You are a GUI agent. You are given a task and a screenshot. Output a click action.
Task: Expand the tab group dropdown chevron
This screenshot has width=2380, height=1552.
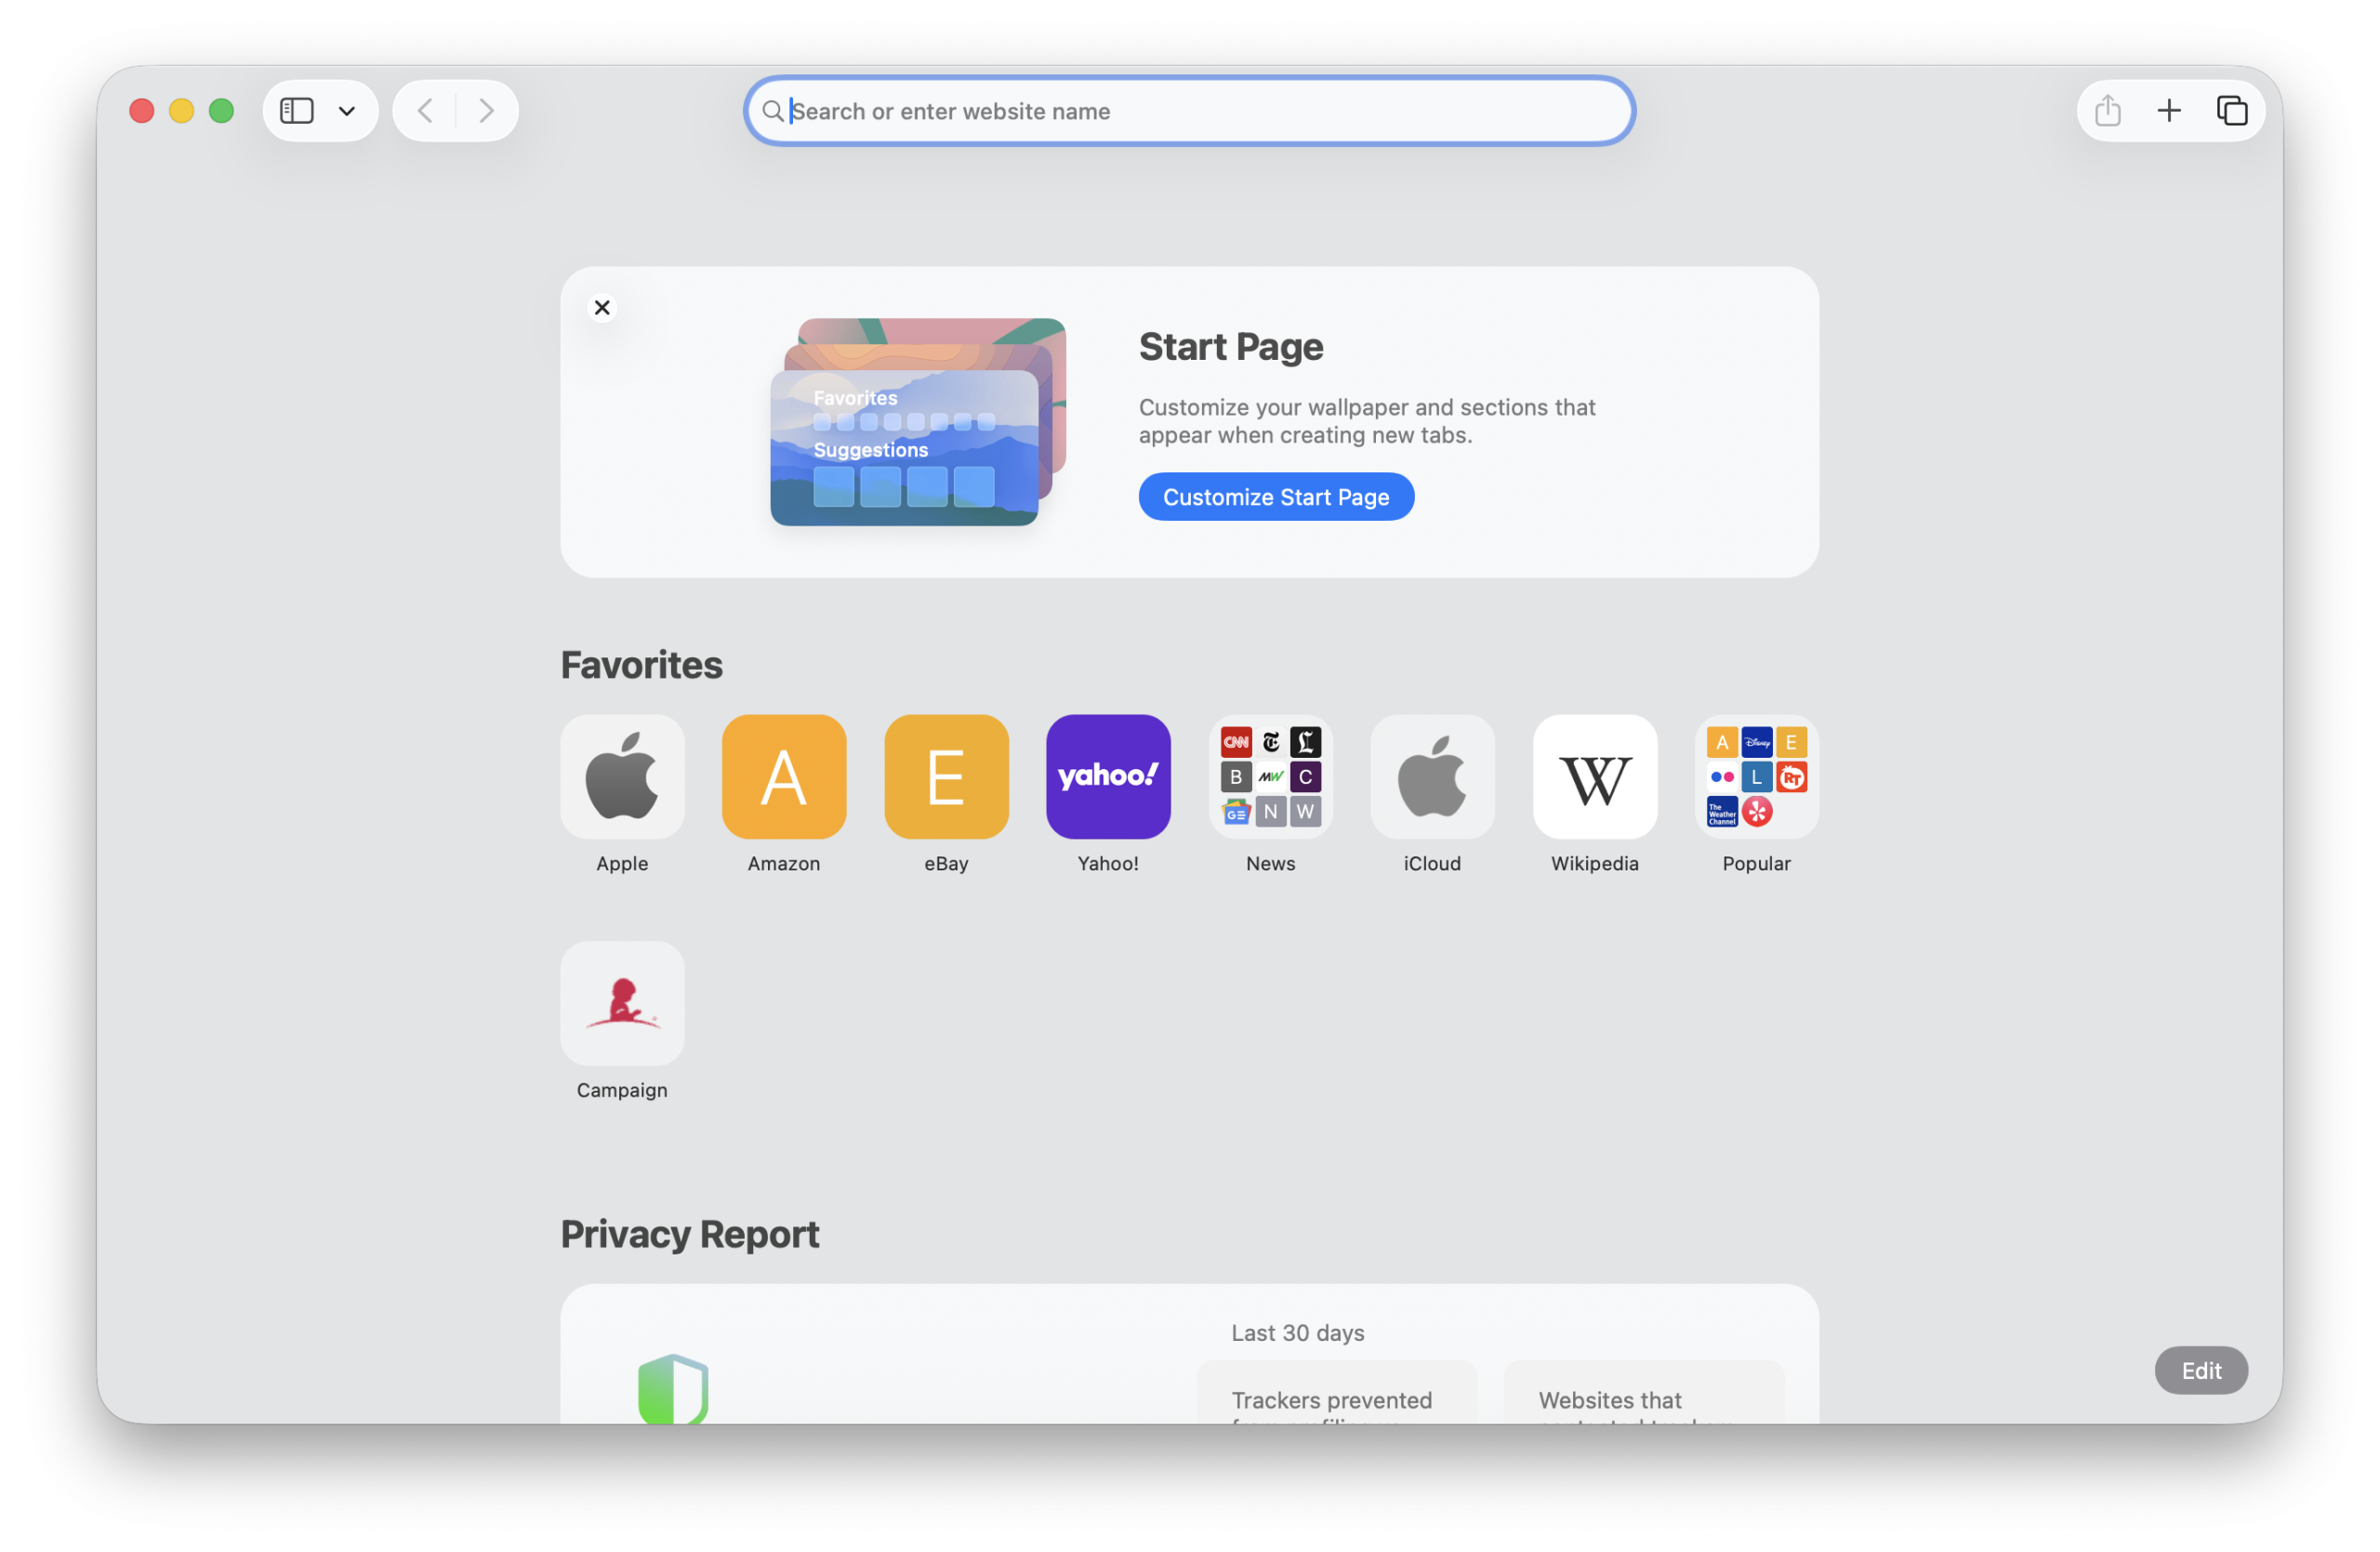tap(347, 111)
